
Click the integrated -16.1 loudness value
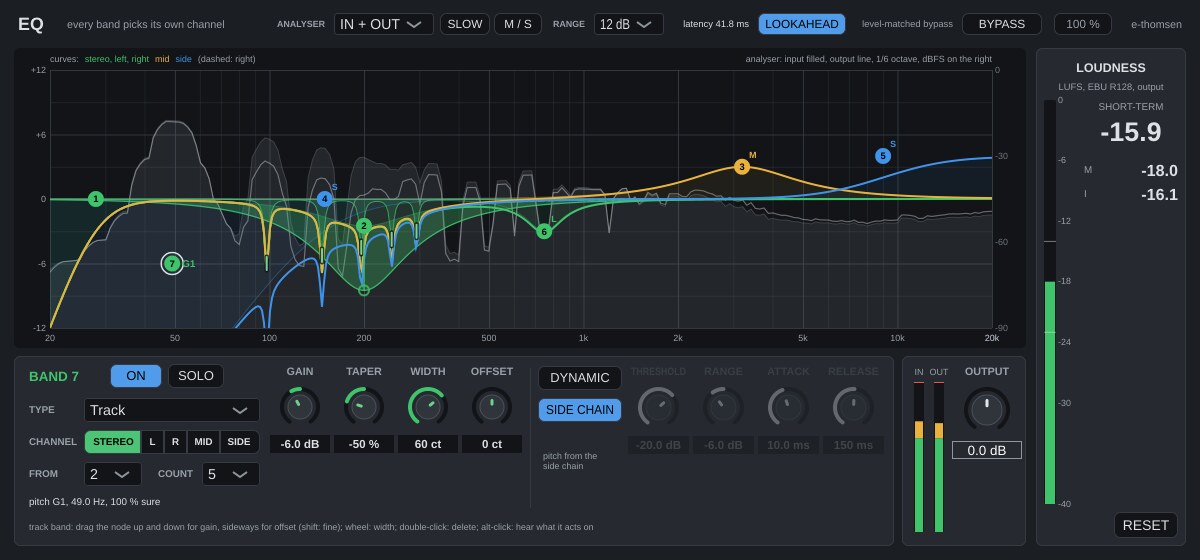1159,195
